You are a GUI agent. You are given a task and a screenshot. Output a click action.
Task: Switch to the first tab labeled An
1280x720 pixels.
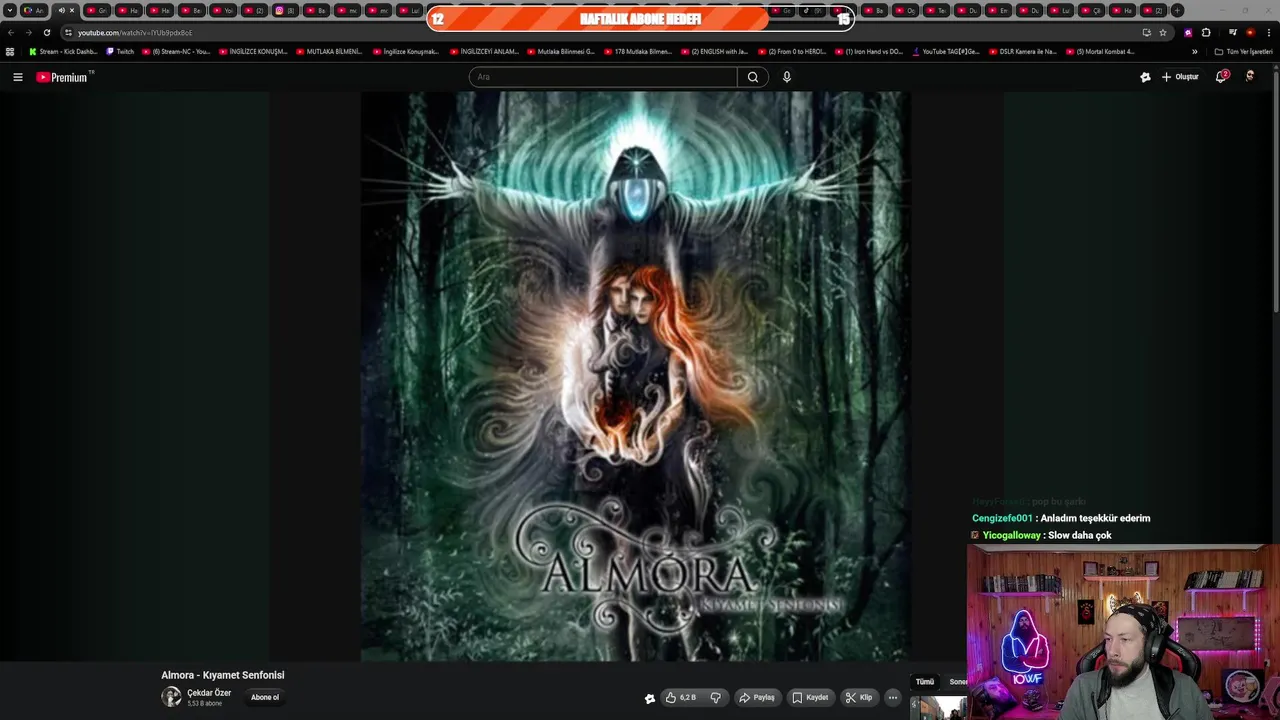(x=34, y=10)
